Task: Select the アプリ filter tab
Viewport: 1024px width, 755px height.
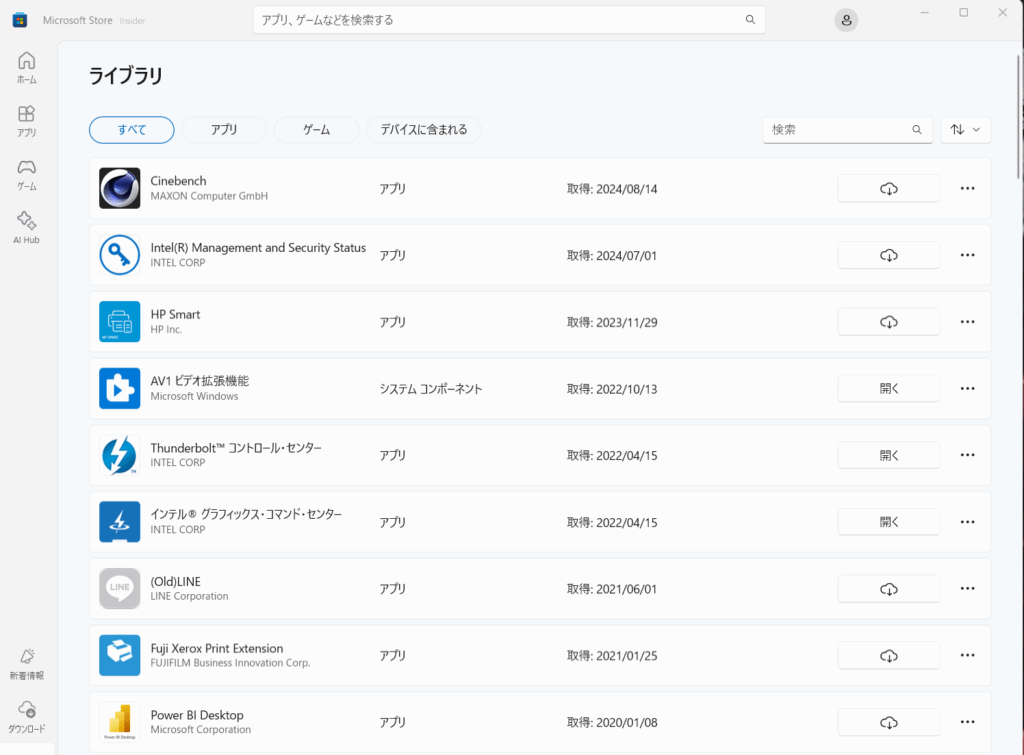Action: point(224,130)
